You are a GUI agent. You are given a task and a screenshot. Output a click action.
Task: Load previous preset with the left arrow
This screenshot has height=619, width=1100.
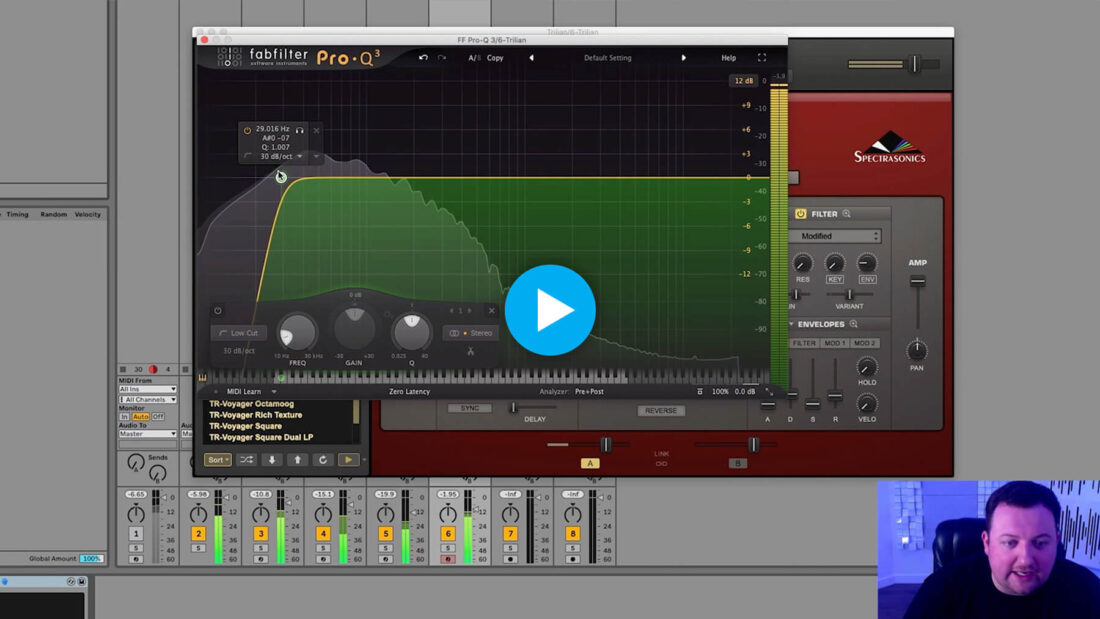tap(531, 58)
